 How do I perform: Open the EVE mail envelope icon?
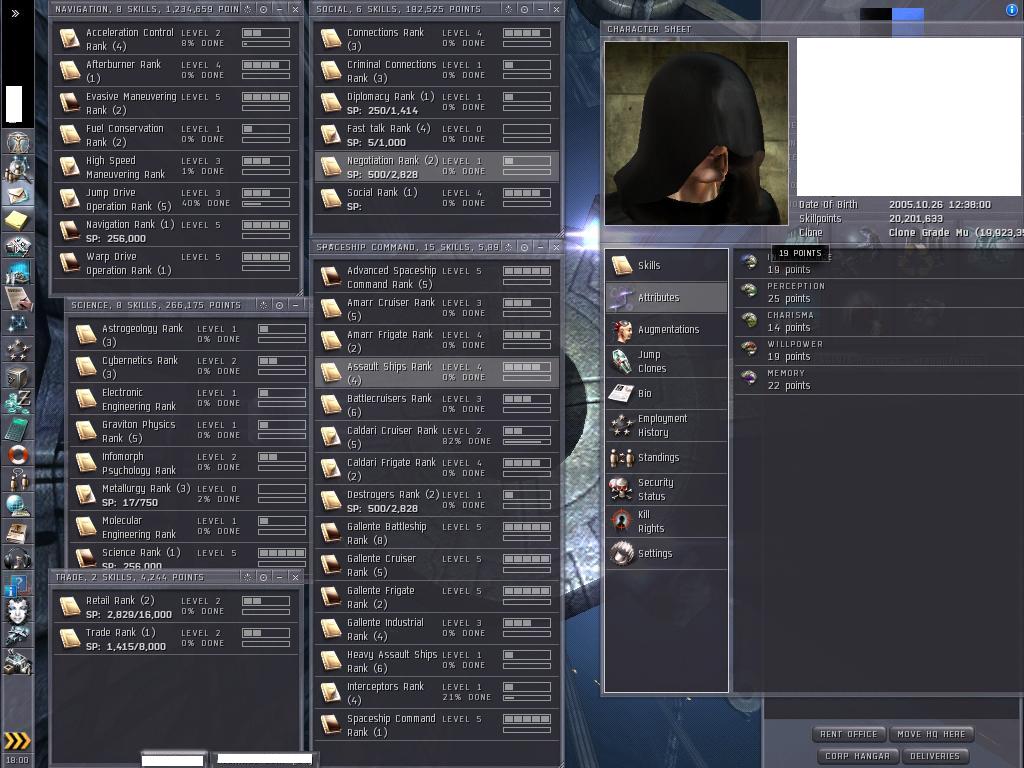point(18,195)
